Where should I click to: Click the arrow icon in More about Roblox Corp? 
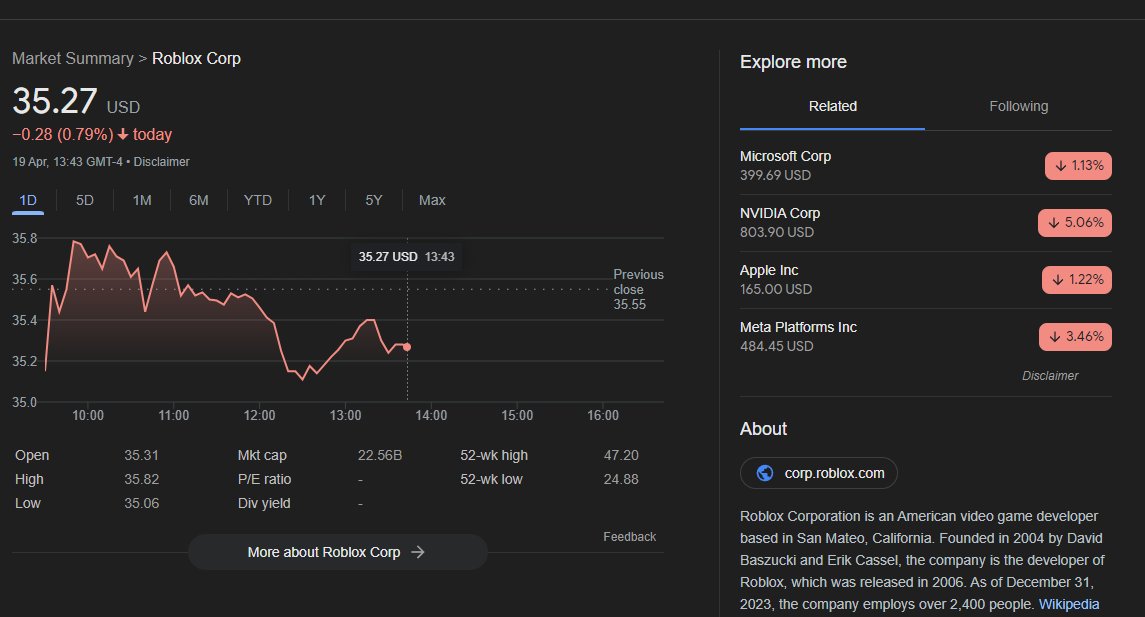[418, 552]
